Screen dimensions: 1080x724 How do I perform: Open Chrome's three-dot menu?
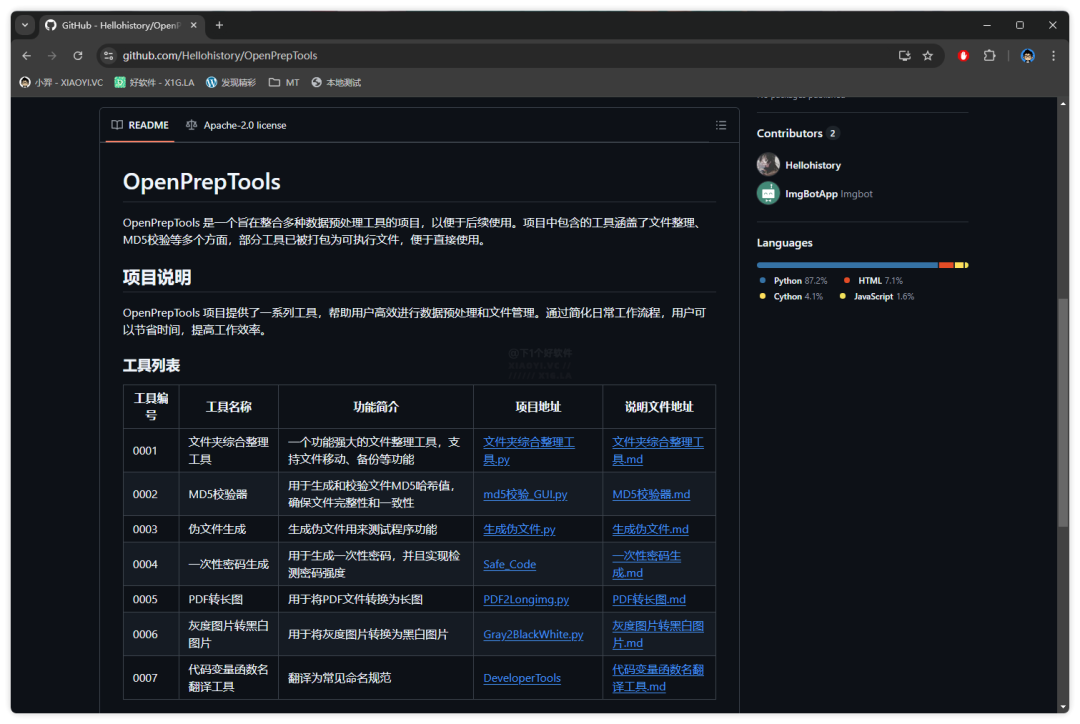click(x=1053, y=56)
